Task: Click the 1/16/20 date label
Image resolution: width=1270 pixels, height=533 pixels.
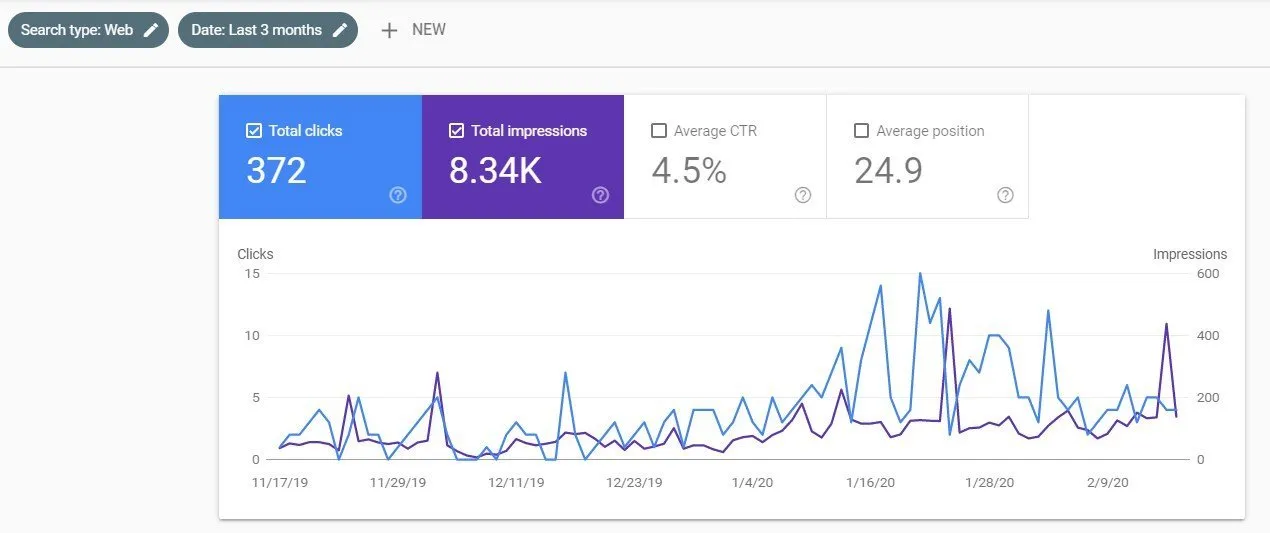Action: (870, 482)
